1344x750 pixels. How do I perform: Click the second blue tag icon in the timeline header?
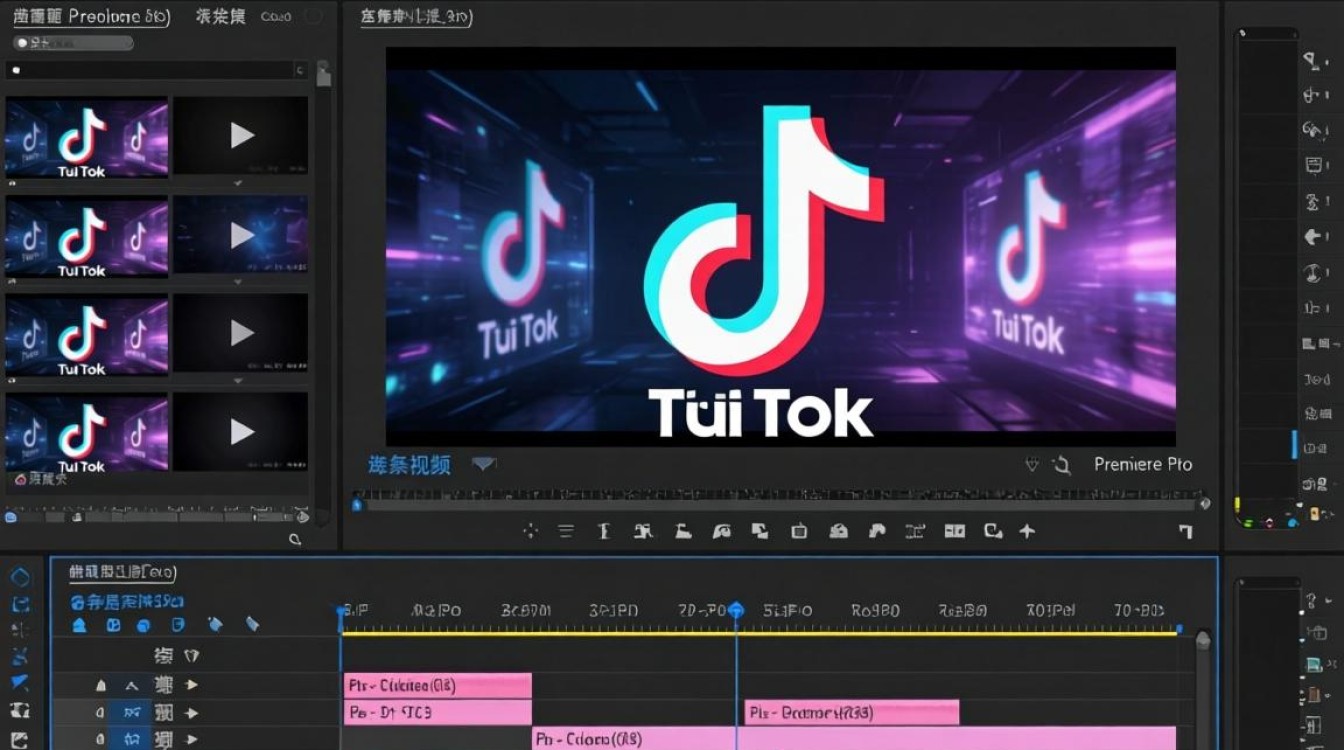pos(252,624)
